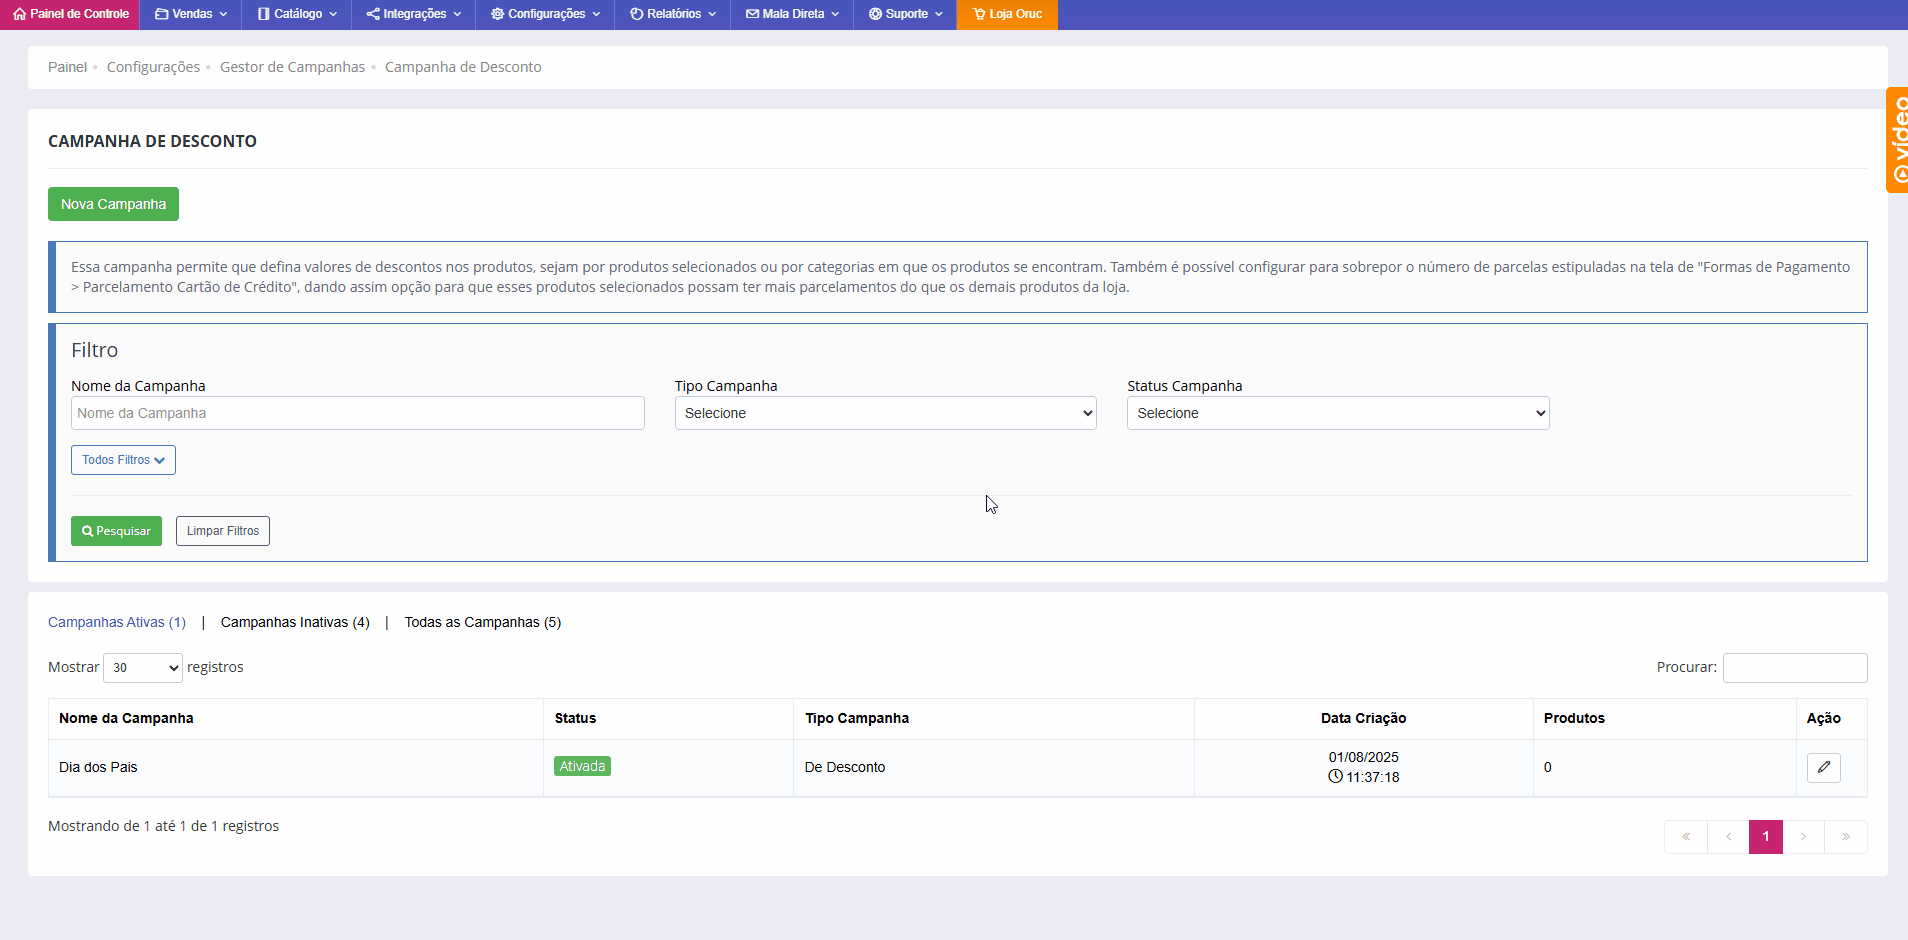This screenshot has width=1908, height=940.
Task: Open the Status Campanha dropdown
Action: (1337, 413)
